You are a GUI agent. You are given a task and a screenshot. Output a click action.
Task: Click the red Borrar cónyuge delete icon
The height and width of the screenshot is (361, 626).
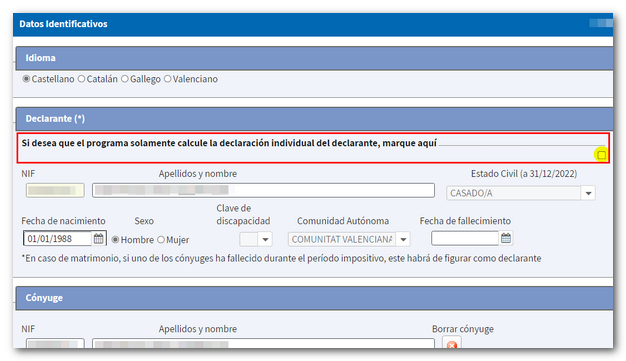(x=452, y=344)
